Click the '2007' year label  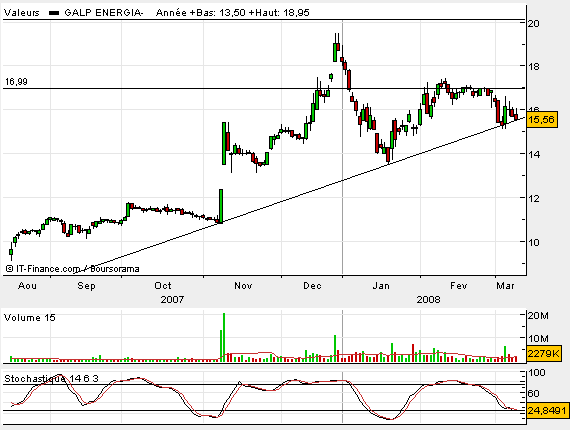172,300
